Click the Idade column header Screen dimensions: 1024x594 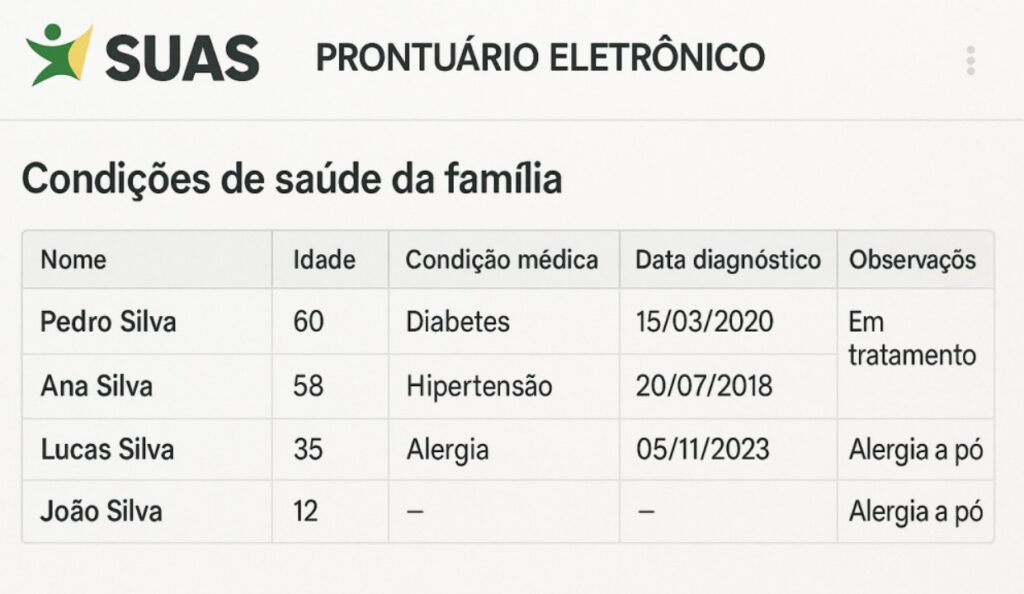click(x=323, y=260)
